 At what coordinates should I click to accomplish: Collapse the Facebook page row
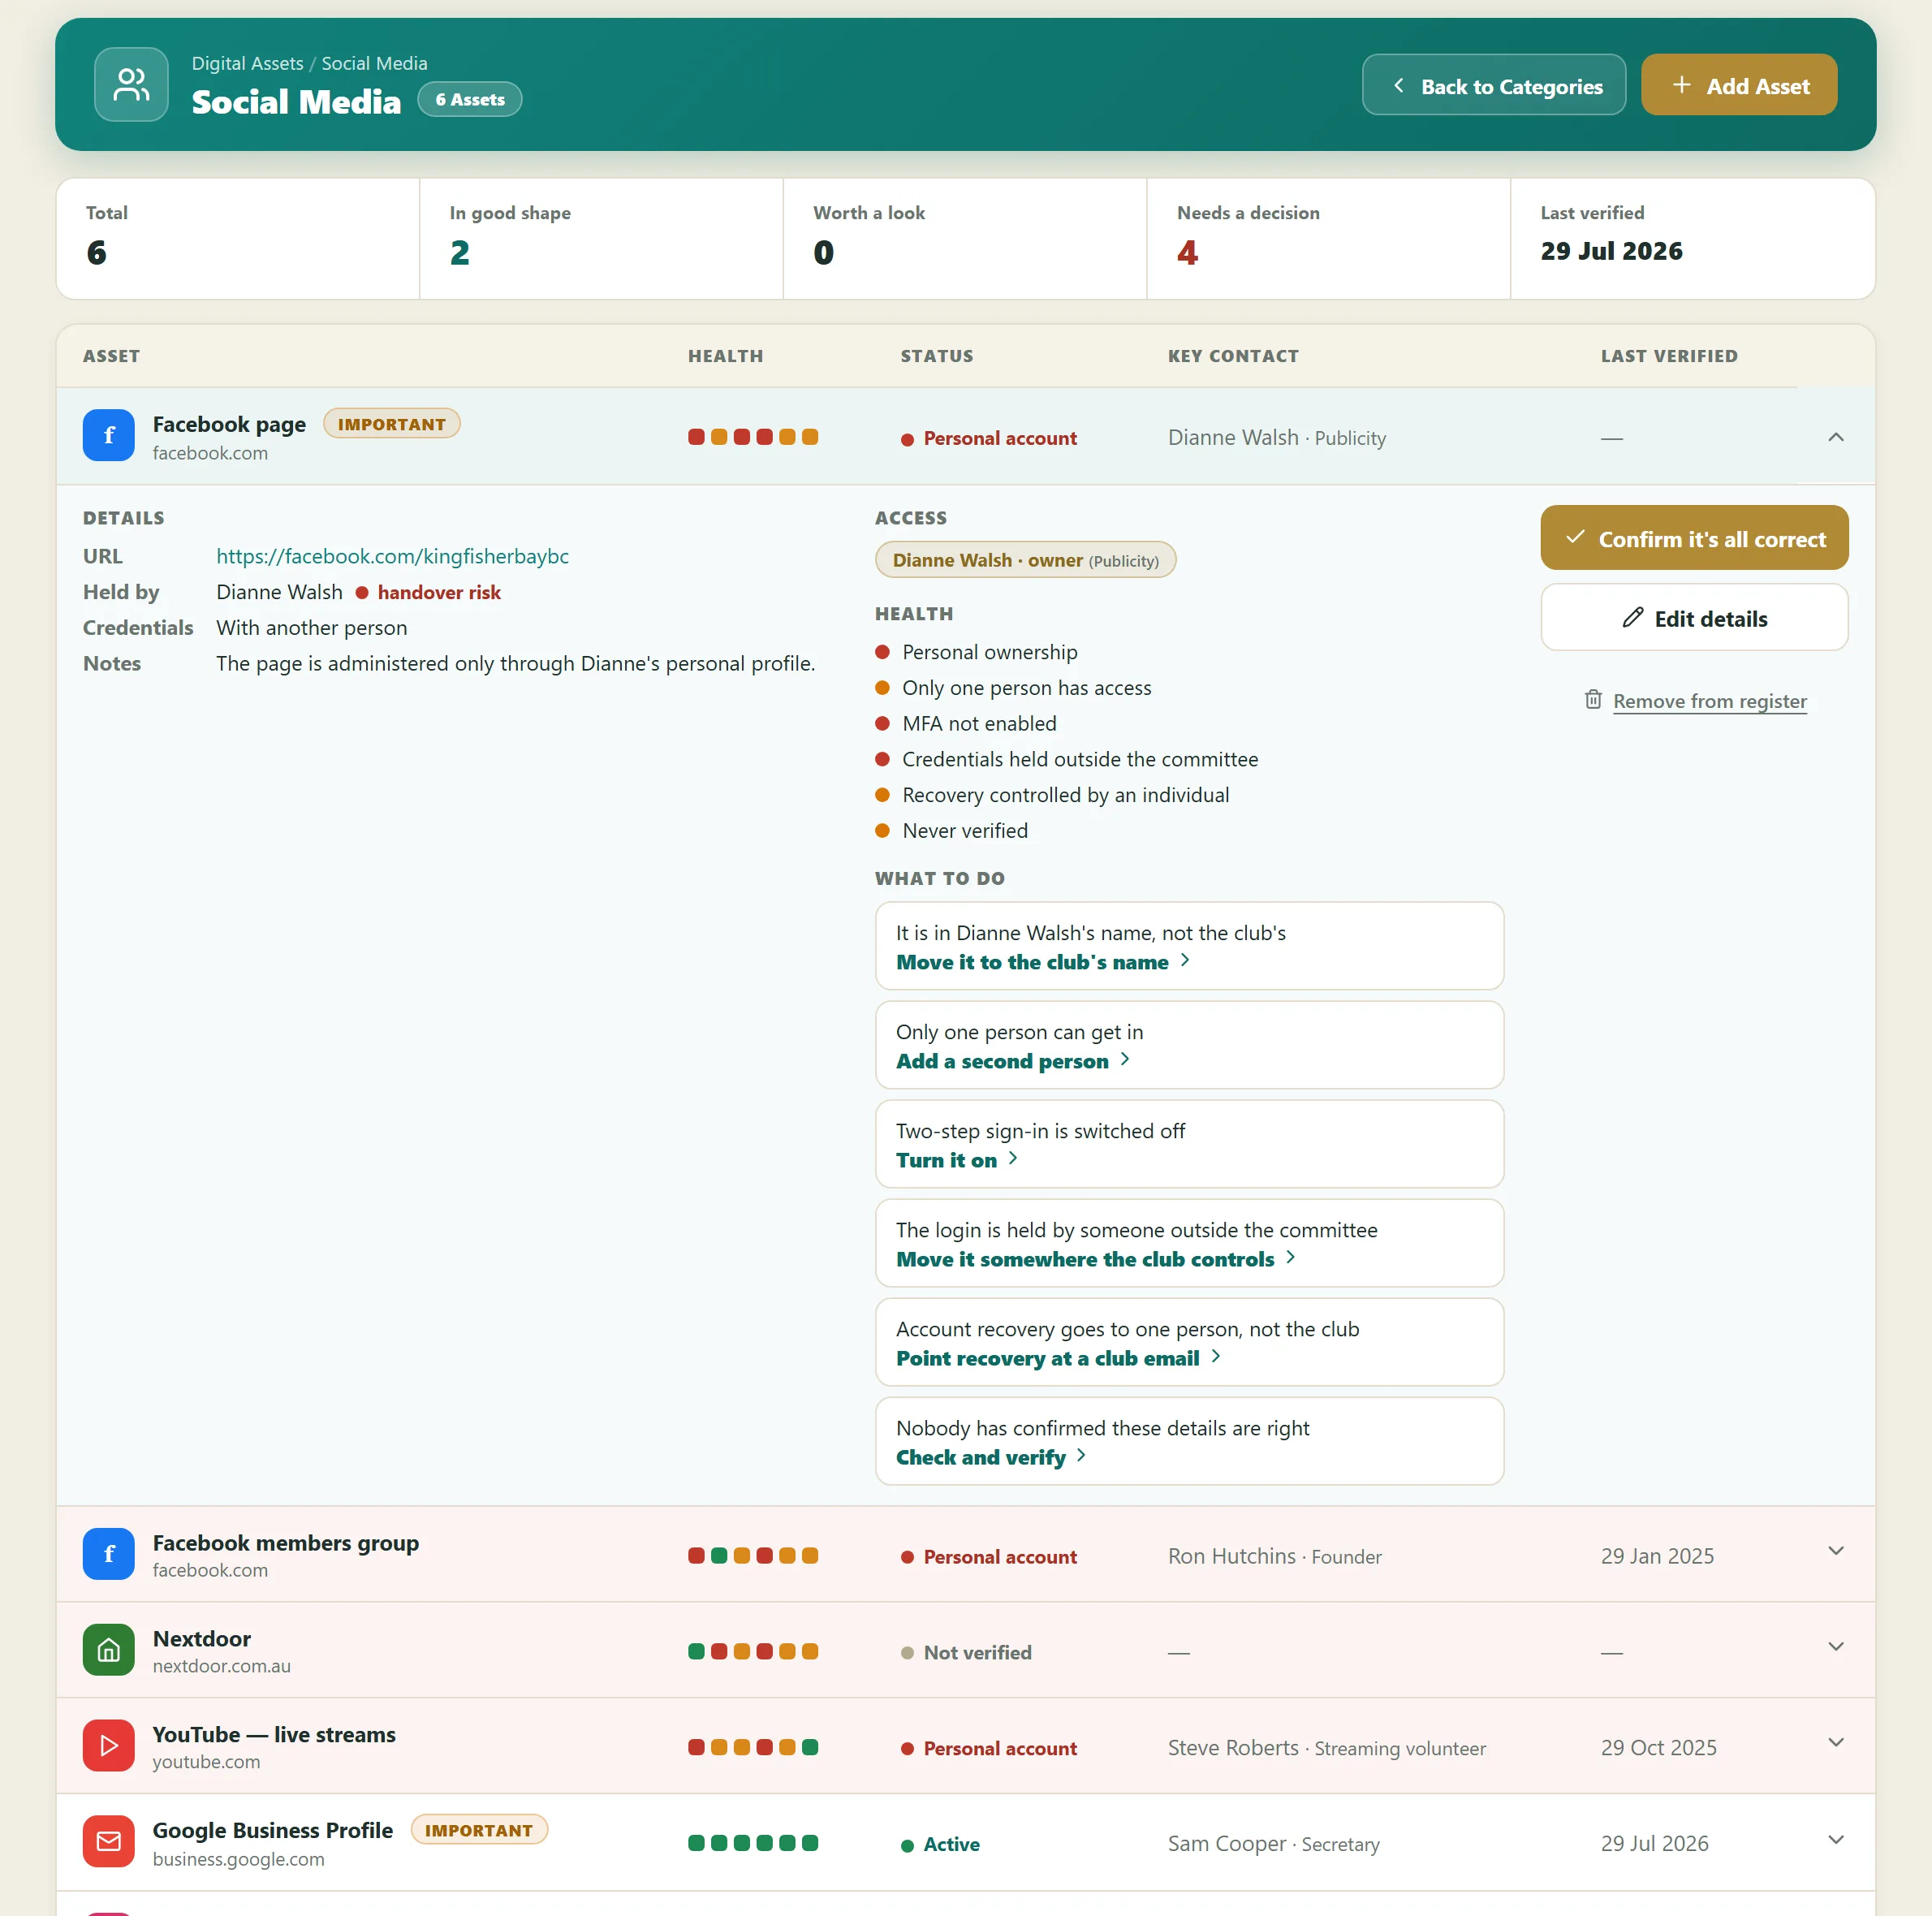point(1836,437)
